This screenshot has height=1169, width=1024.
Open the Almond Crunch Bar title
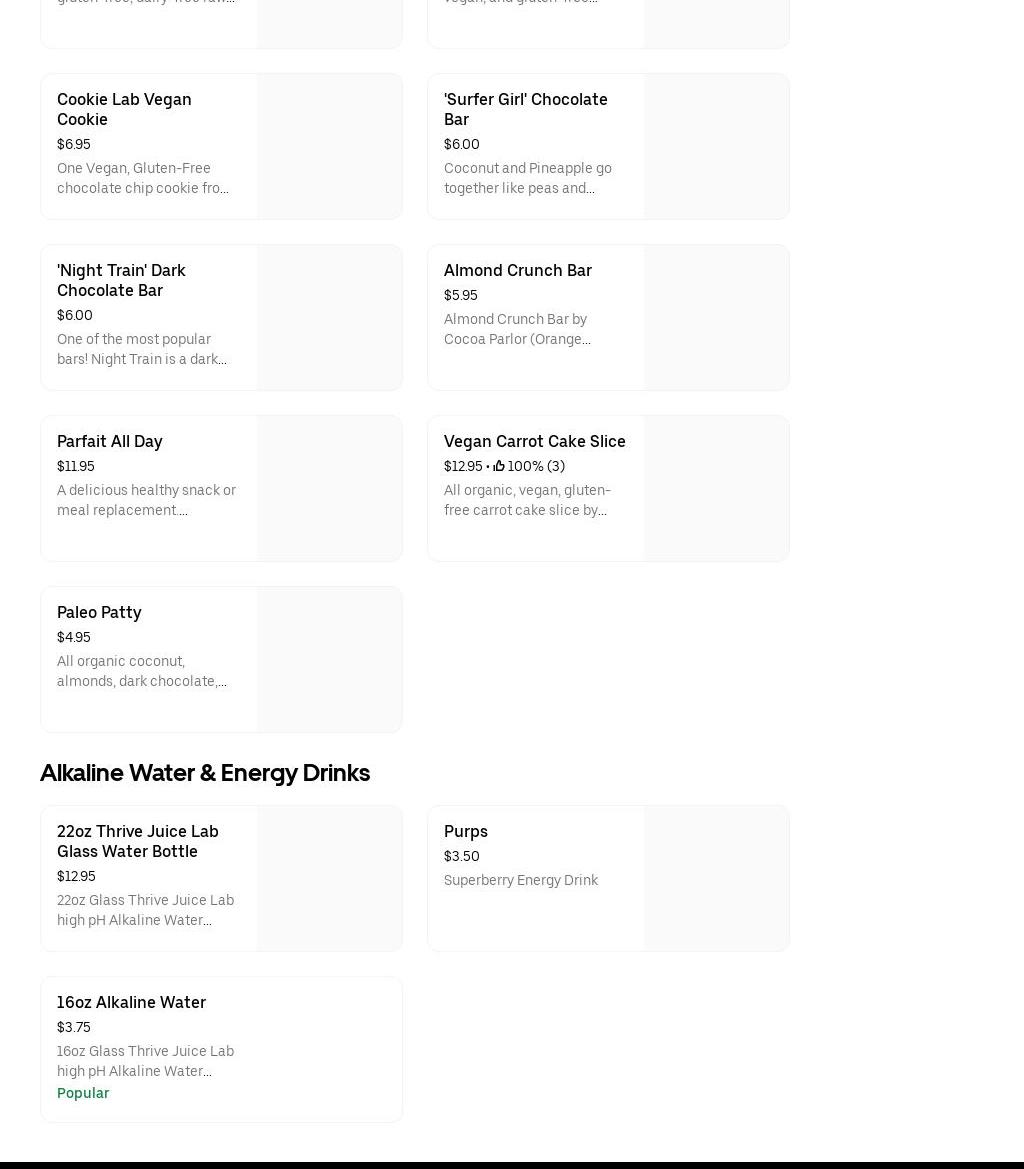[x=517, y=270]
